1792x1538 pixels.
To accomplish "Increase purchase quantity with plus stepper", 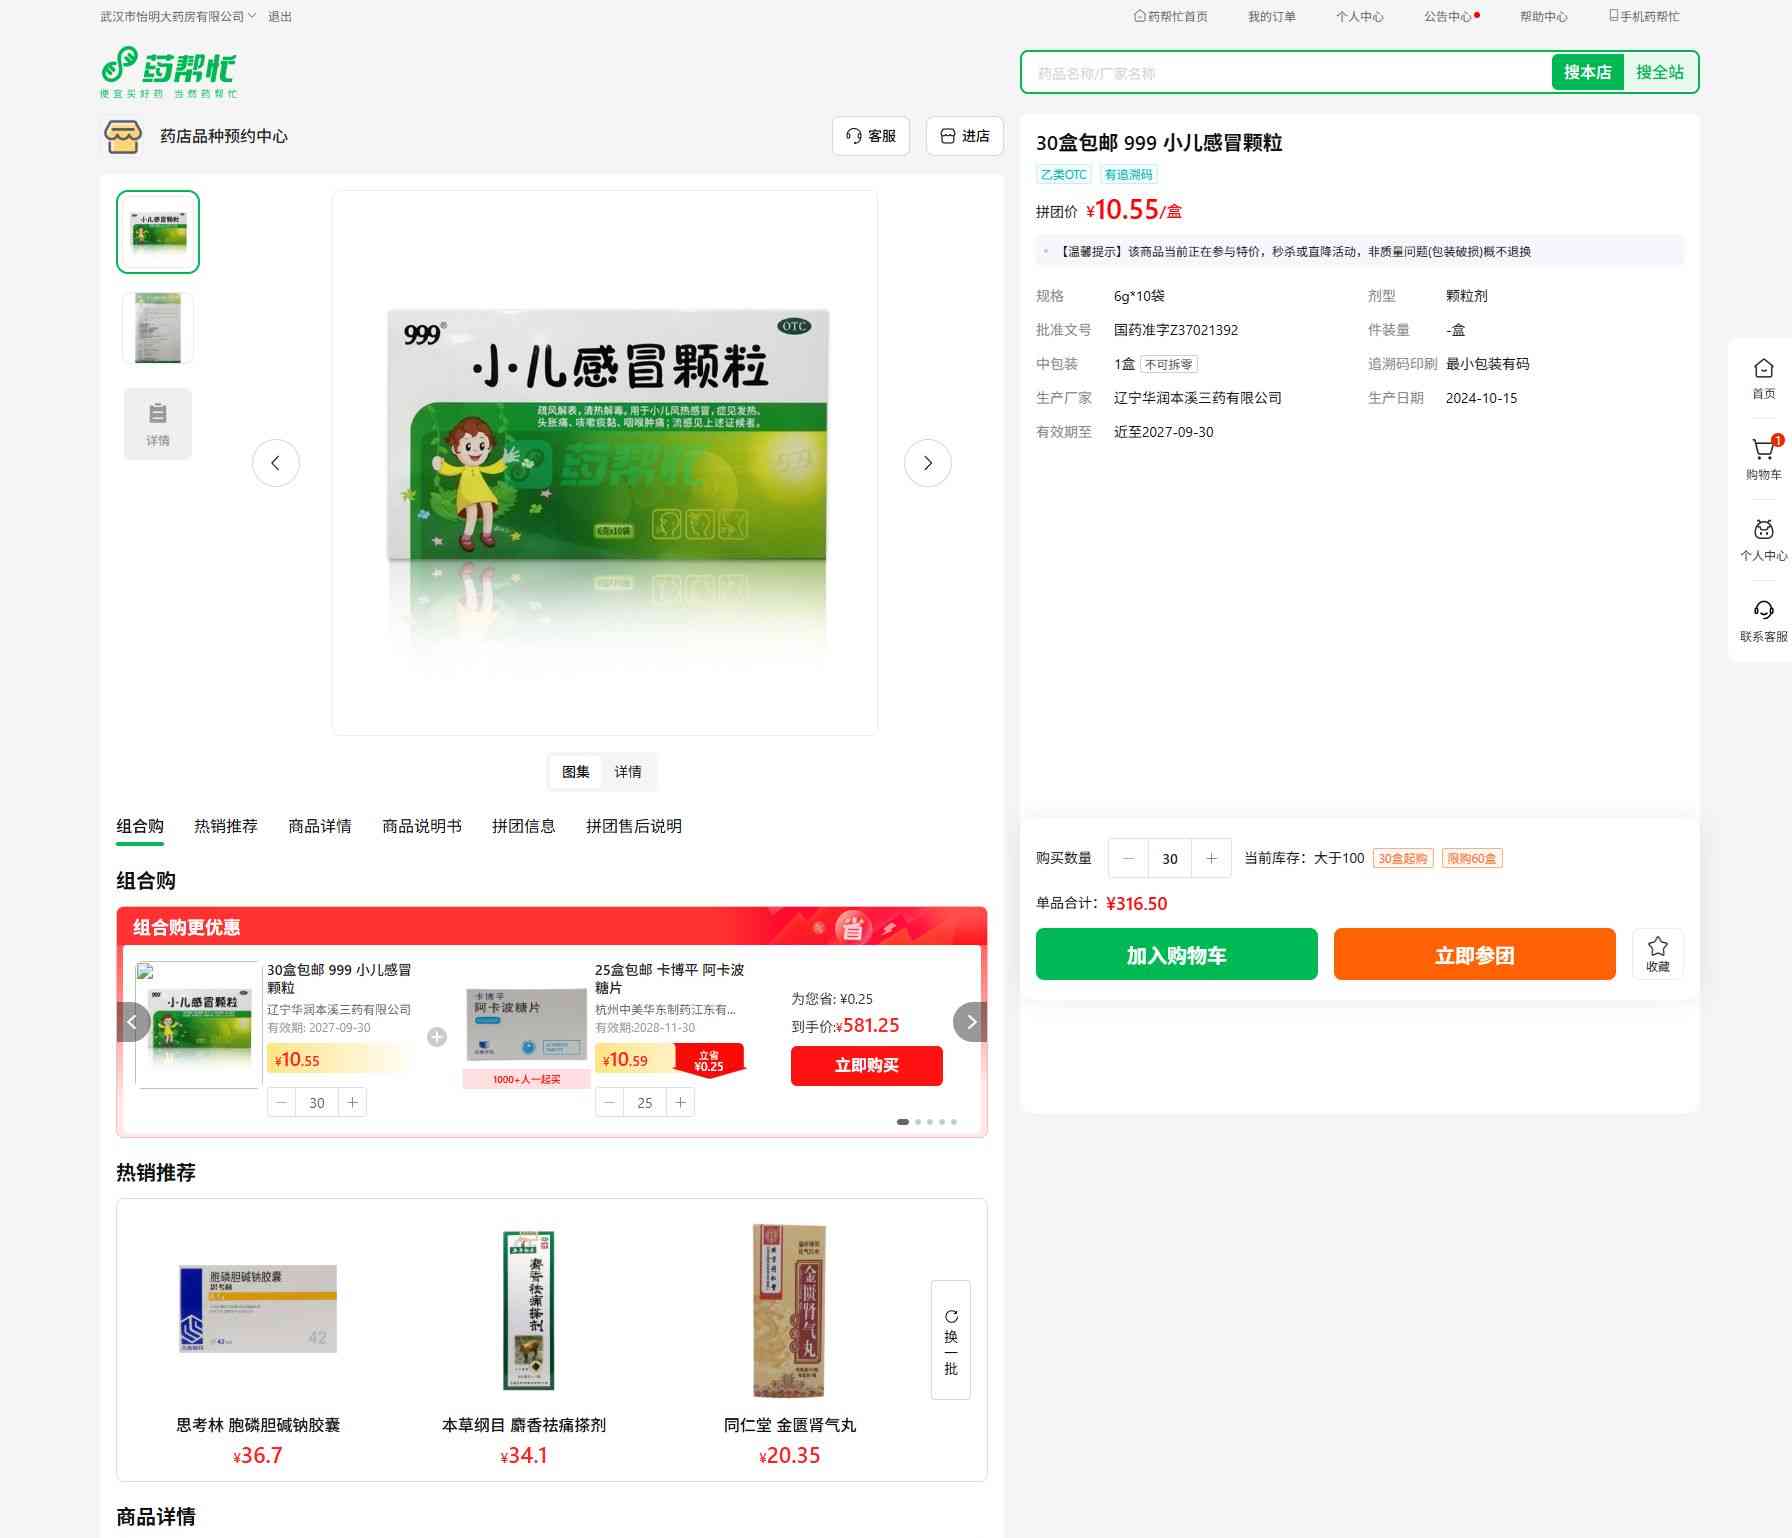I will (x=1211, y=858).
